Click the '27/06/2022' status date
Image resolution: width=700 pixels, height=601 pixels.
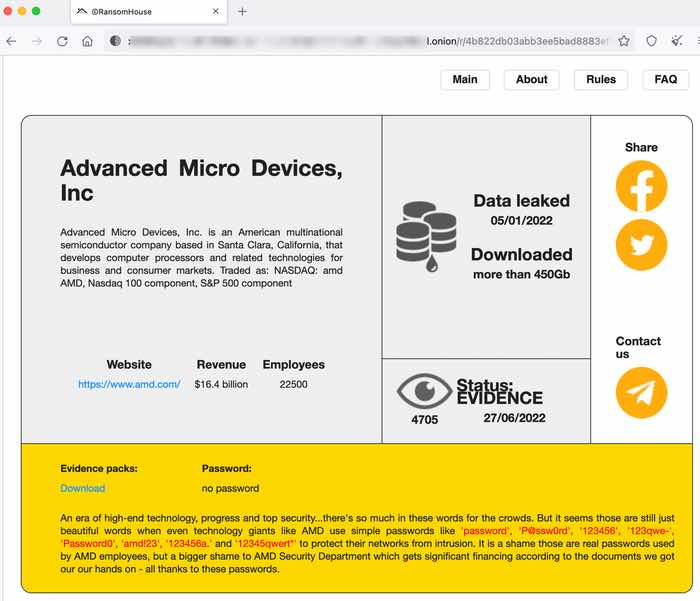pyautogui.click(x=514, y=418)
